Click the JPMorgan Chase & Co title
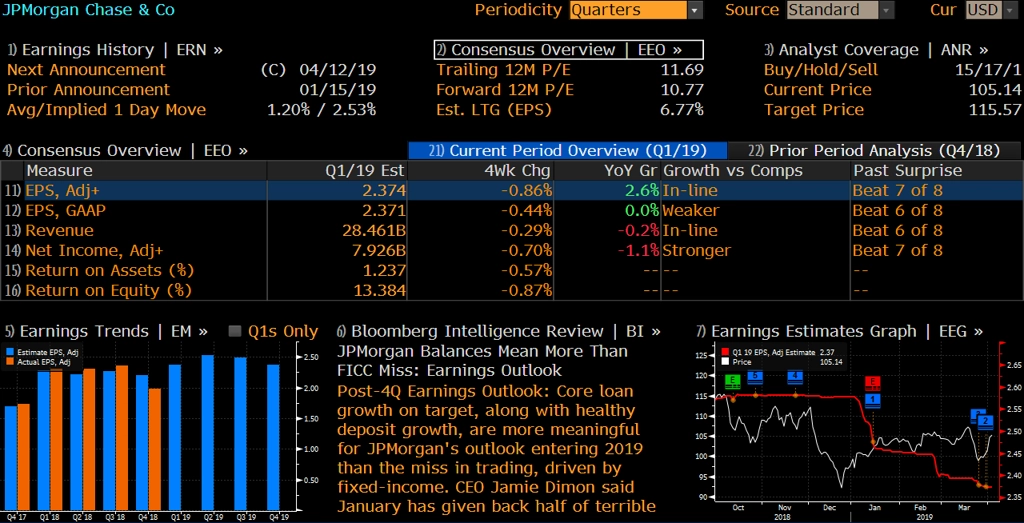The height and width of the screenshot is (523, 1024). pos(89,10)
